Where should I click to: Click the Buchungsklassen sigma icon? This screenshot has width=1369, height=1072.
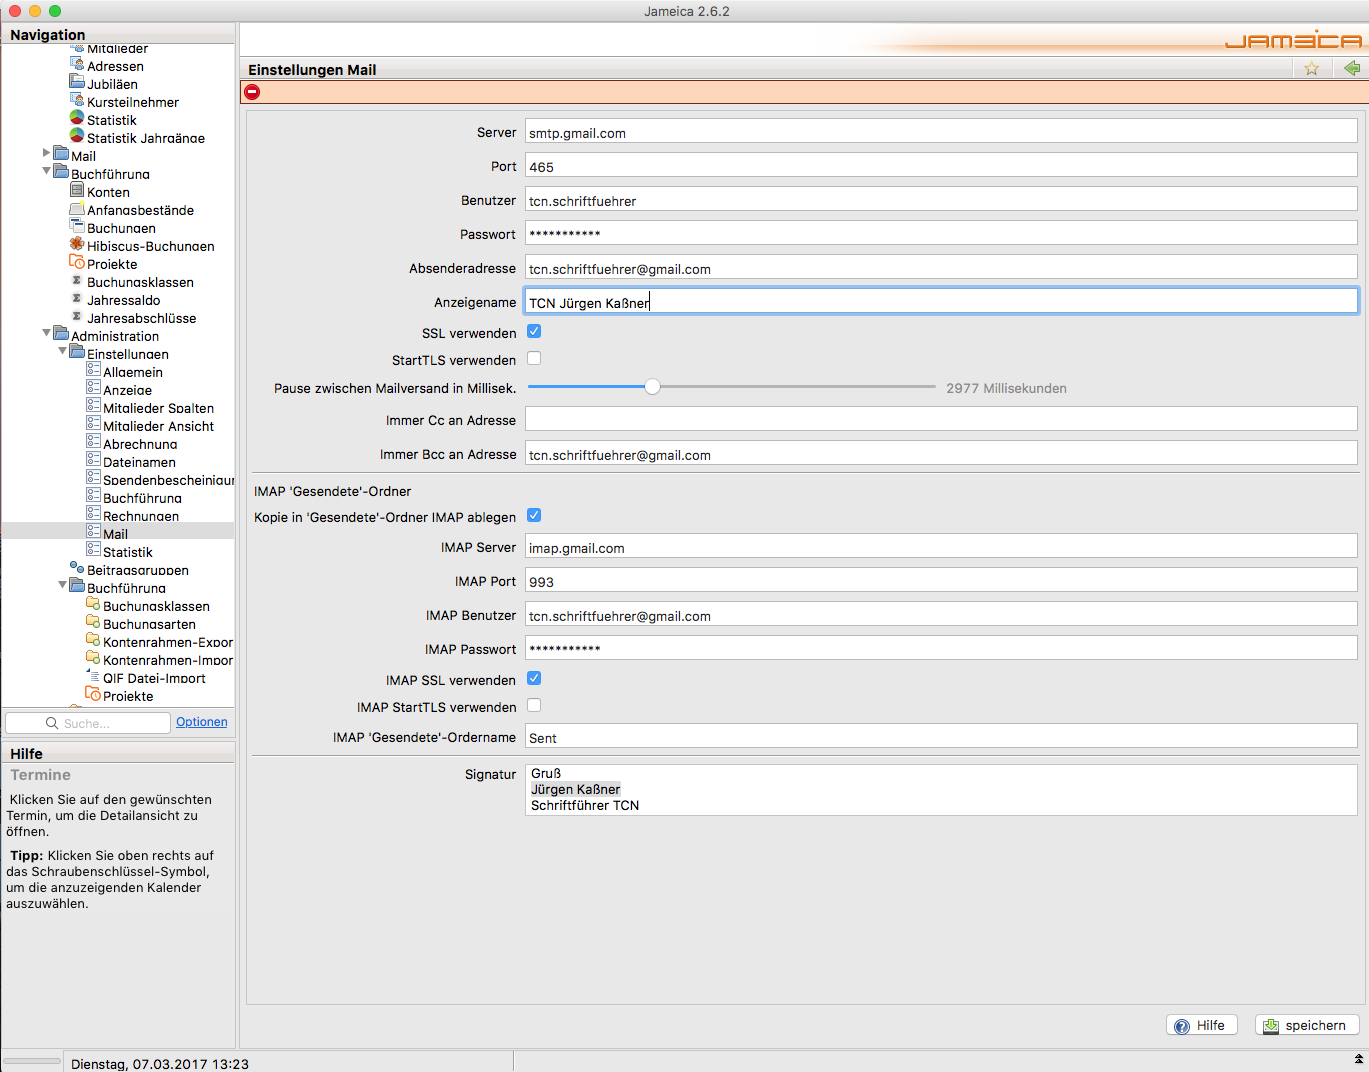click(x=77, y=281)
